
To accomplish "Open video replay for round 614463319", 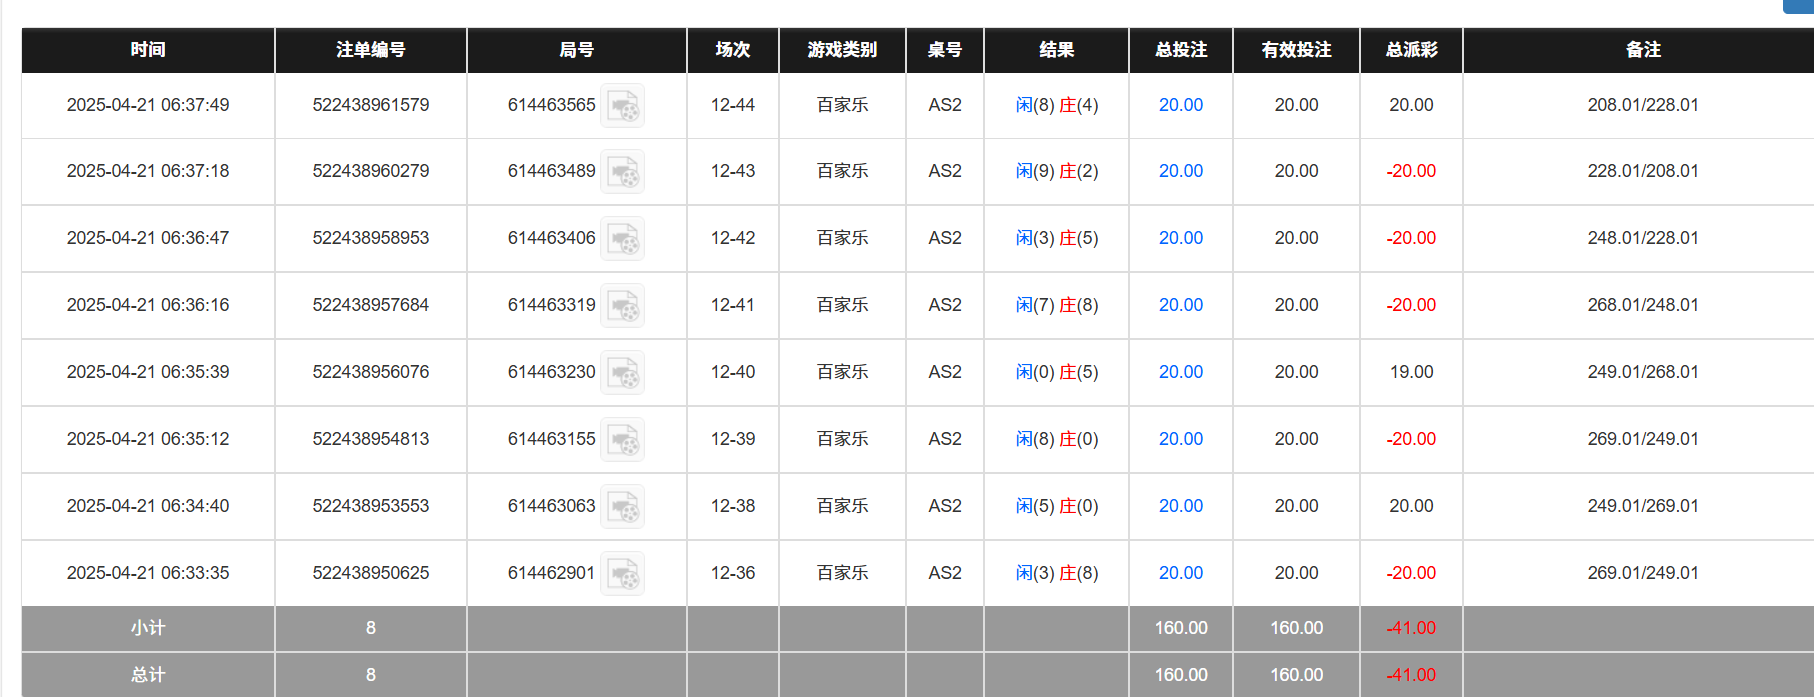I will (625, 305).
